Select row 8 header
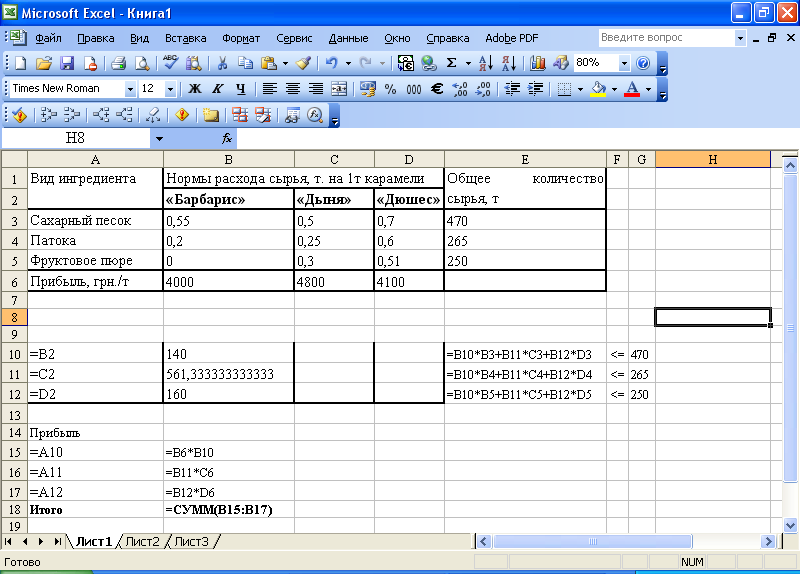 click(x=14, y=317)
